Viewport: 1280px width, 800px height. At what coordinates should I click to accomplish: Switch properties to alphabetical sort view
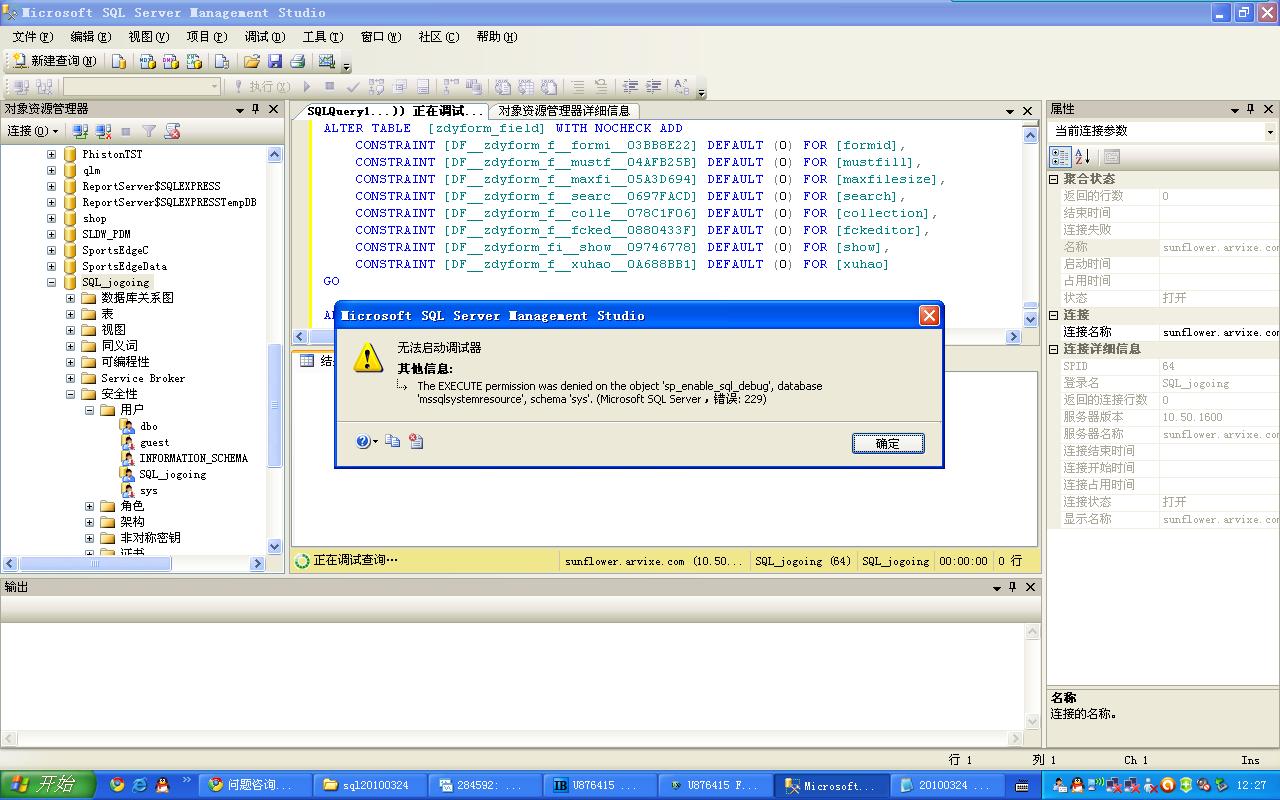(x=1082, y=157)
